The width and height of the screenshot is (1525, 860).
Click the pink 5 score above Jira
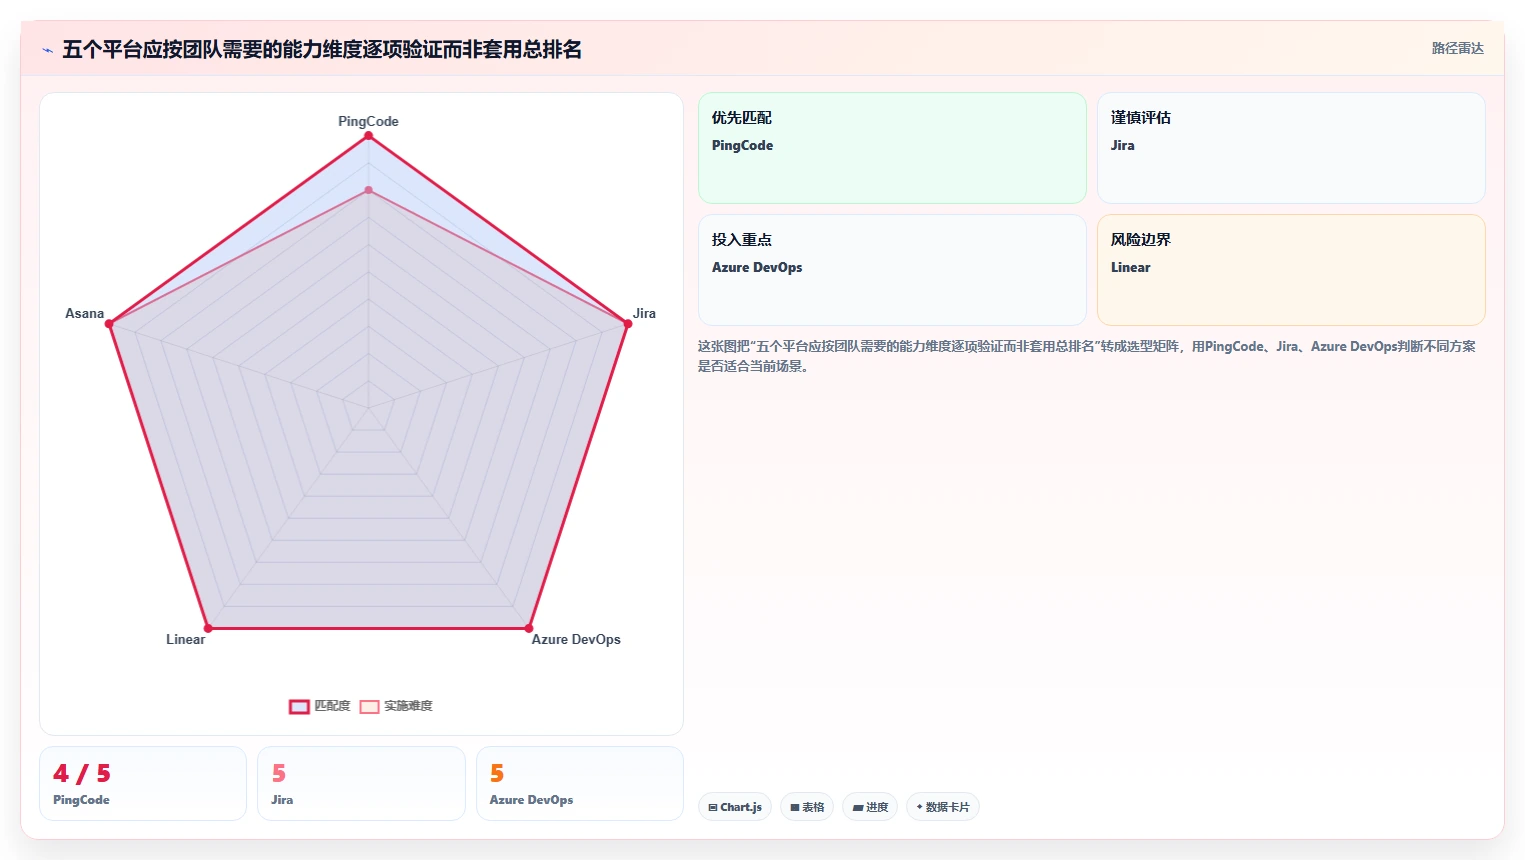(x=279, y=773)
